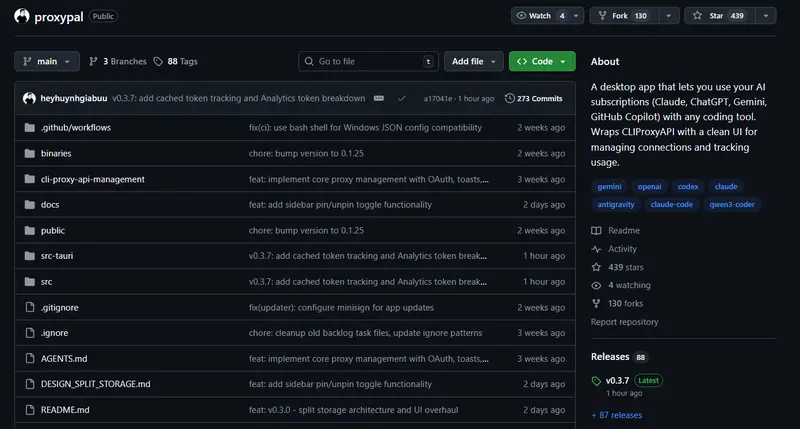Click the claude-code topic tag

[x=671, y=203]
